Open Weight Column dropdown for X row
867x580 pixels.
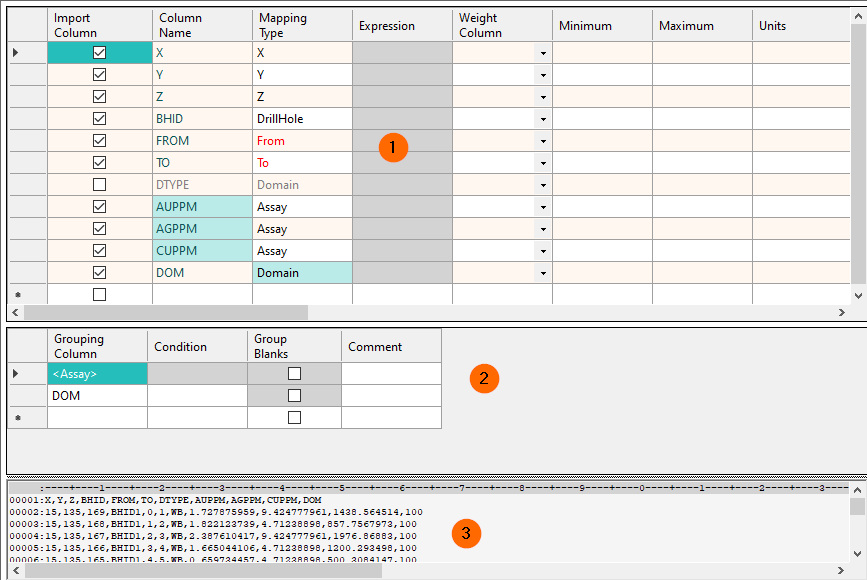tap(543, 53)
